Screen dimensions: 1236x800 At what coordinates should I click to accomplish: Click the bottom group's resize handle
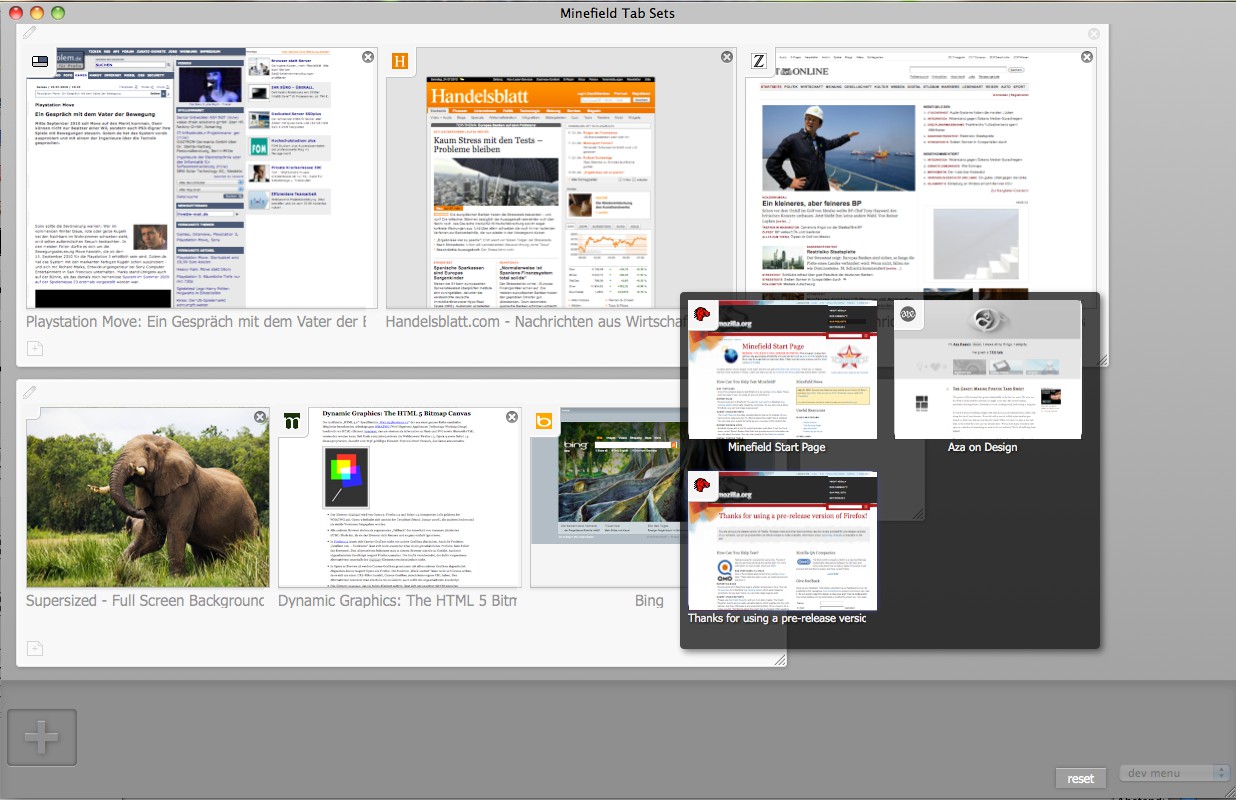click(x=779, y=660)
